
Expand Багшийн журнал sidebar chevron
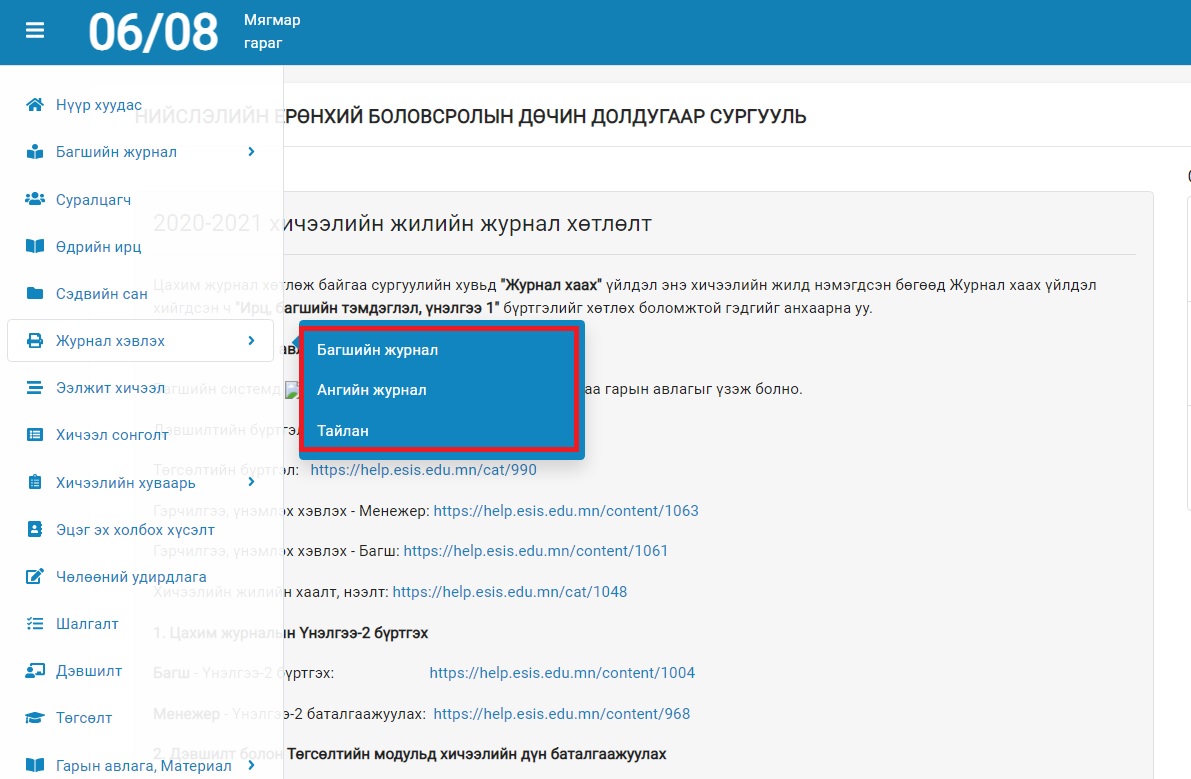tap(251, 152)
